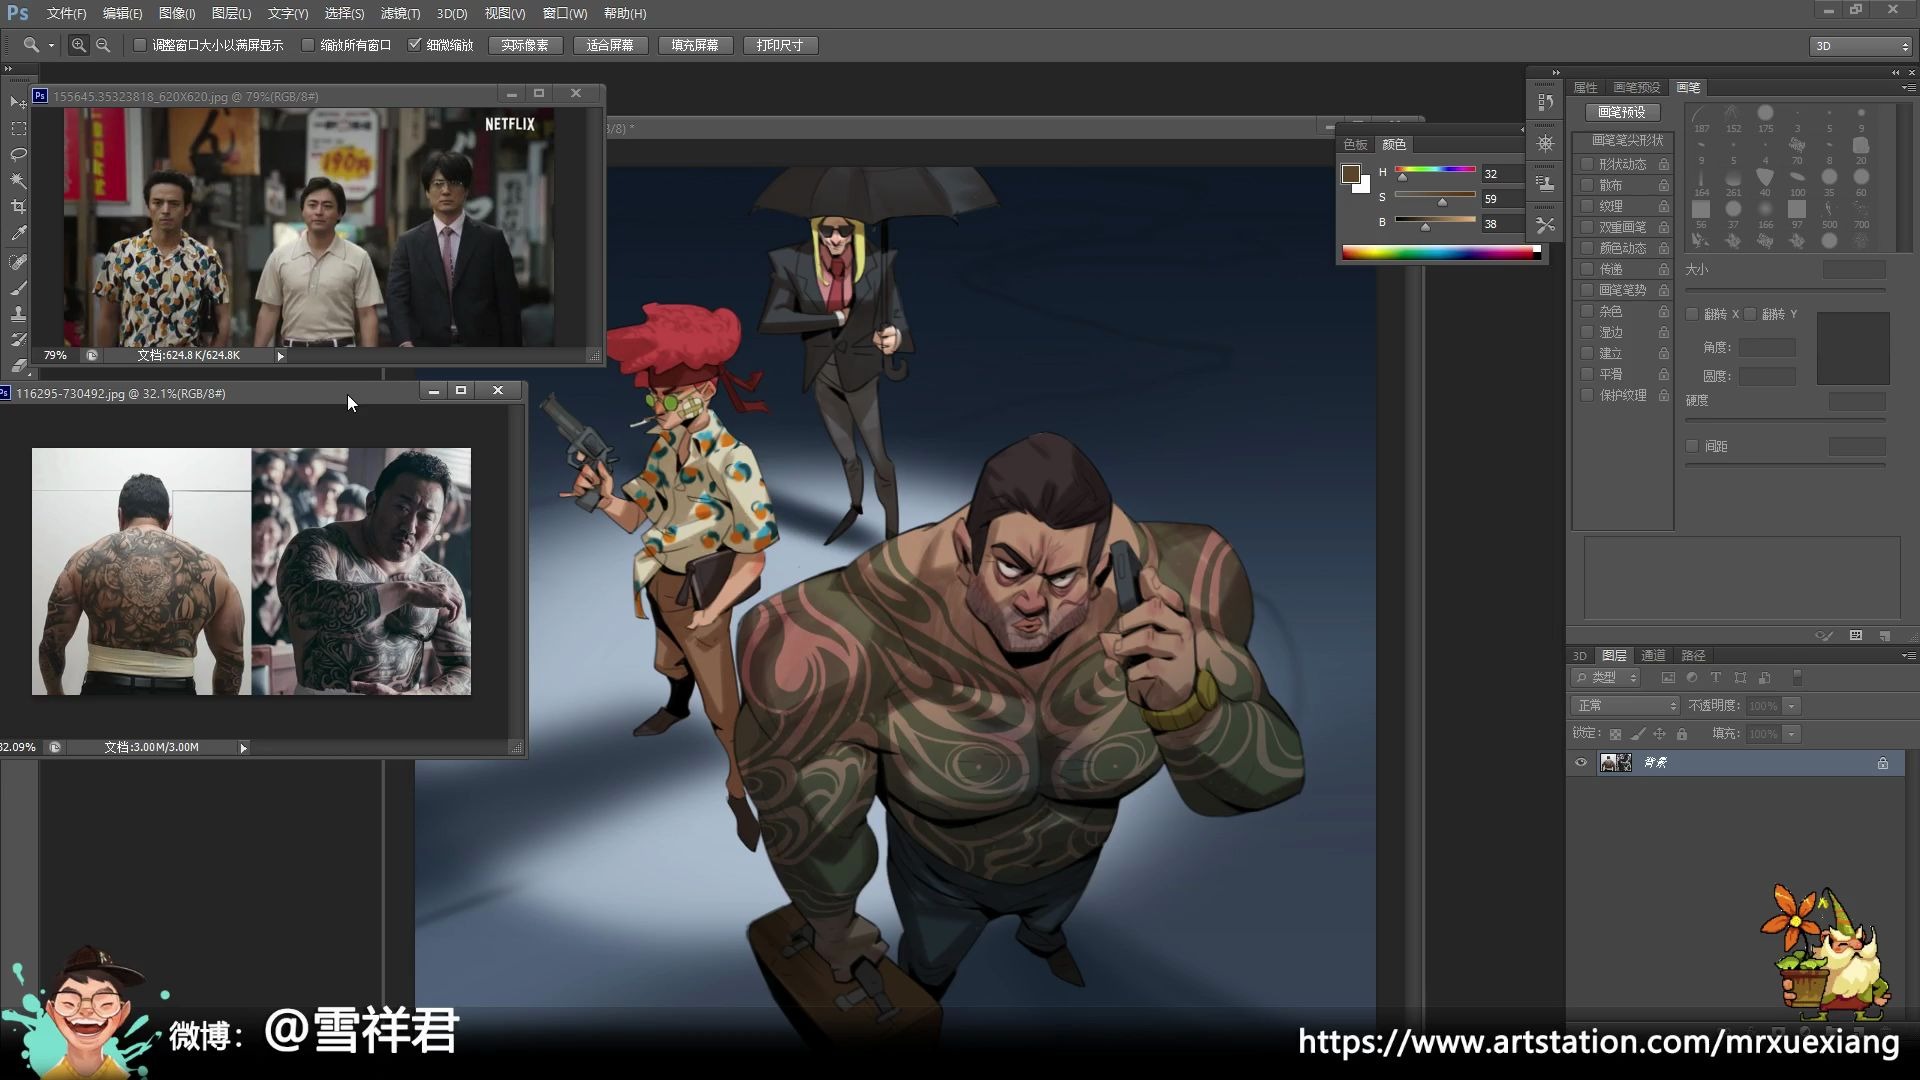Screen dimensions: 1920x1080
Task: Select the Eyedropper tool
Action: (x=18, y=233)
